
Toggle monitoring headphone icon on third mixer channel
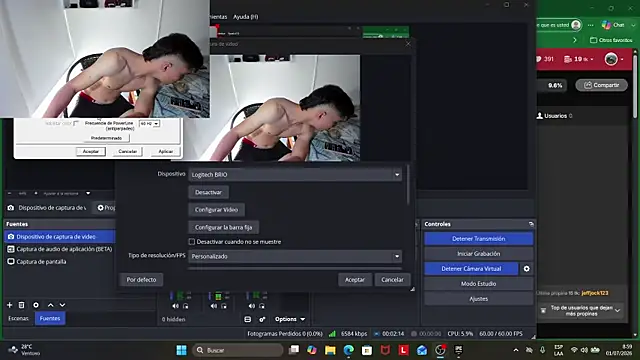click(x=262, y=306)
